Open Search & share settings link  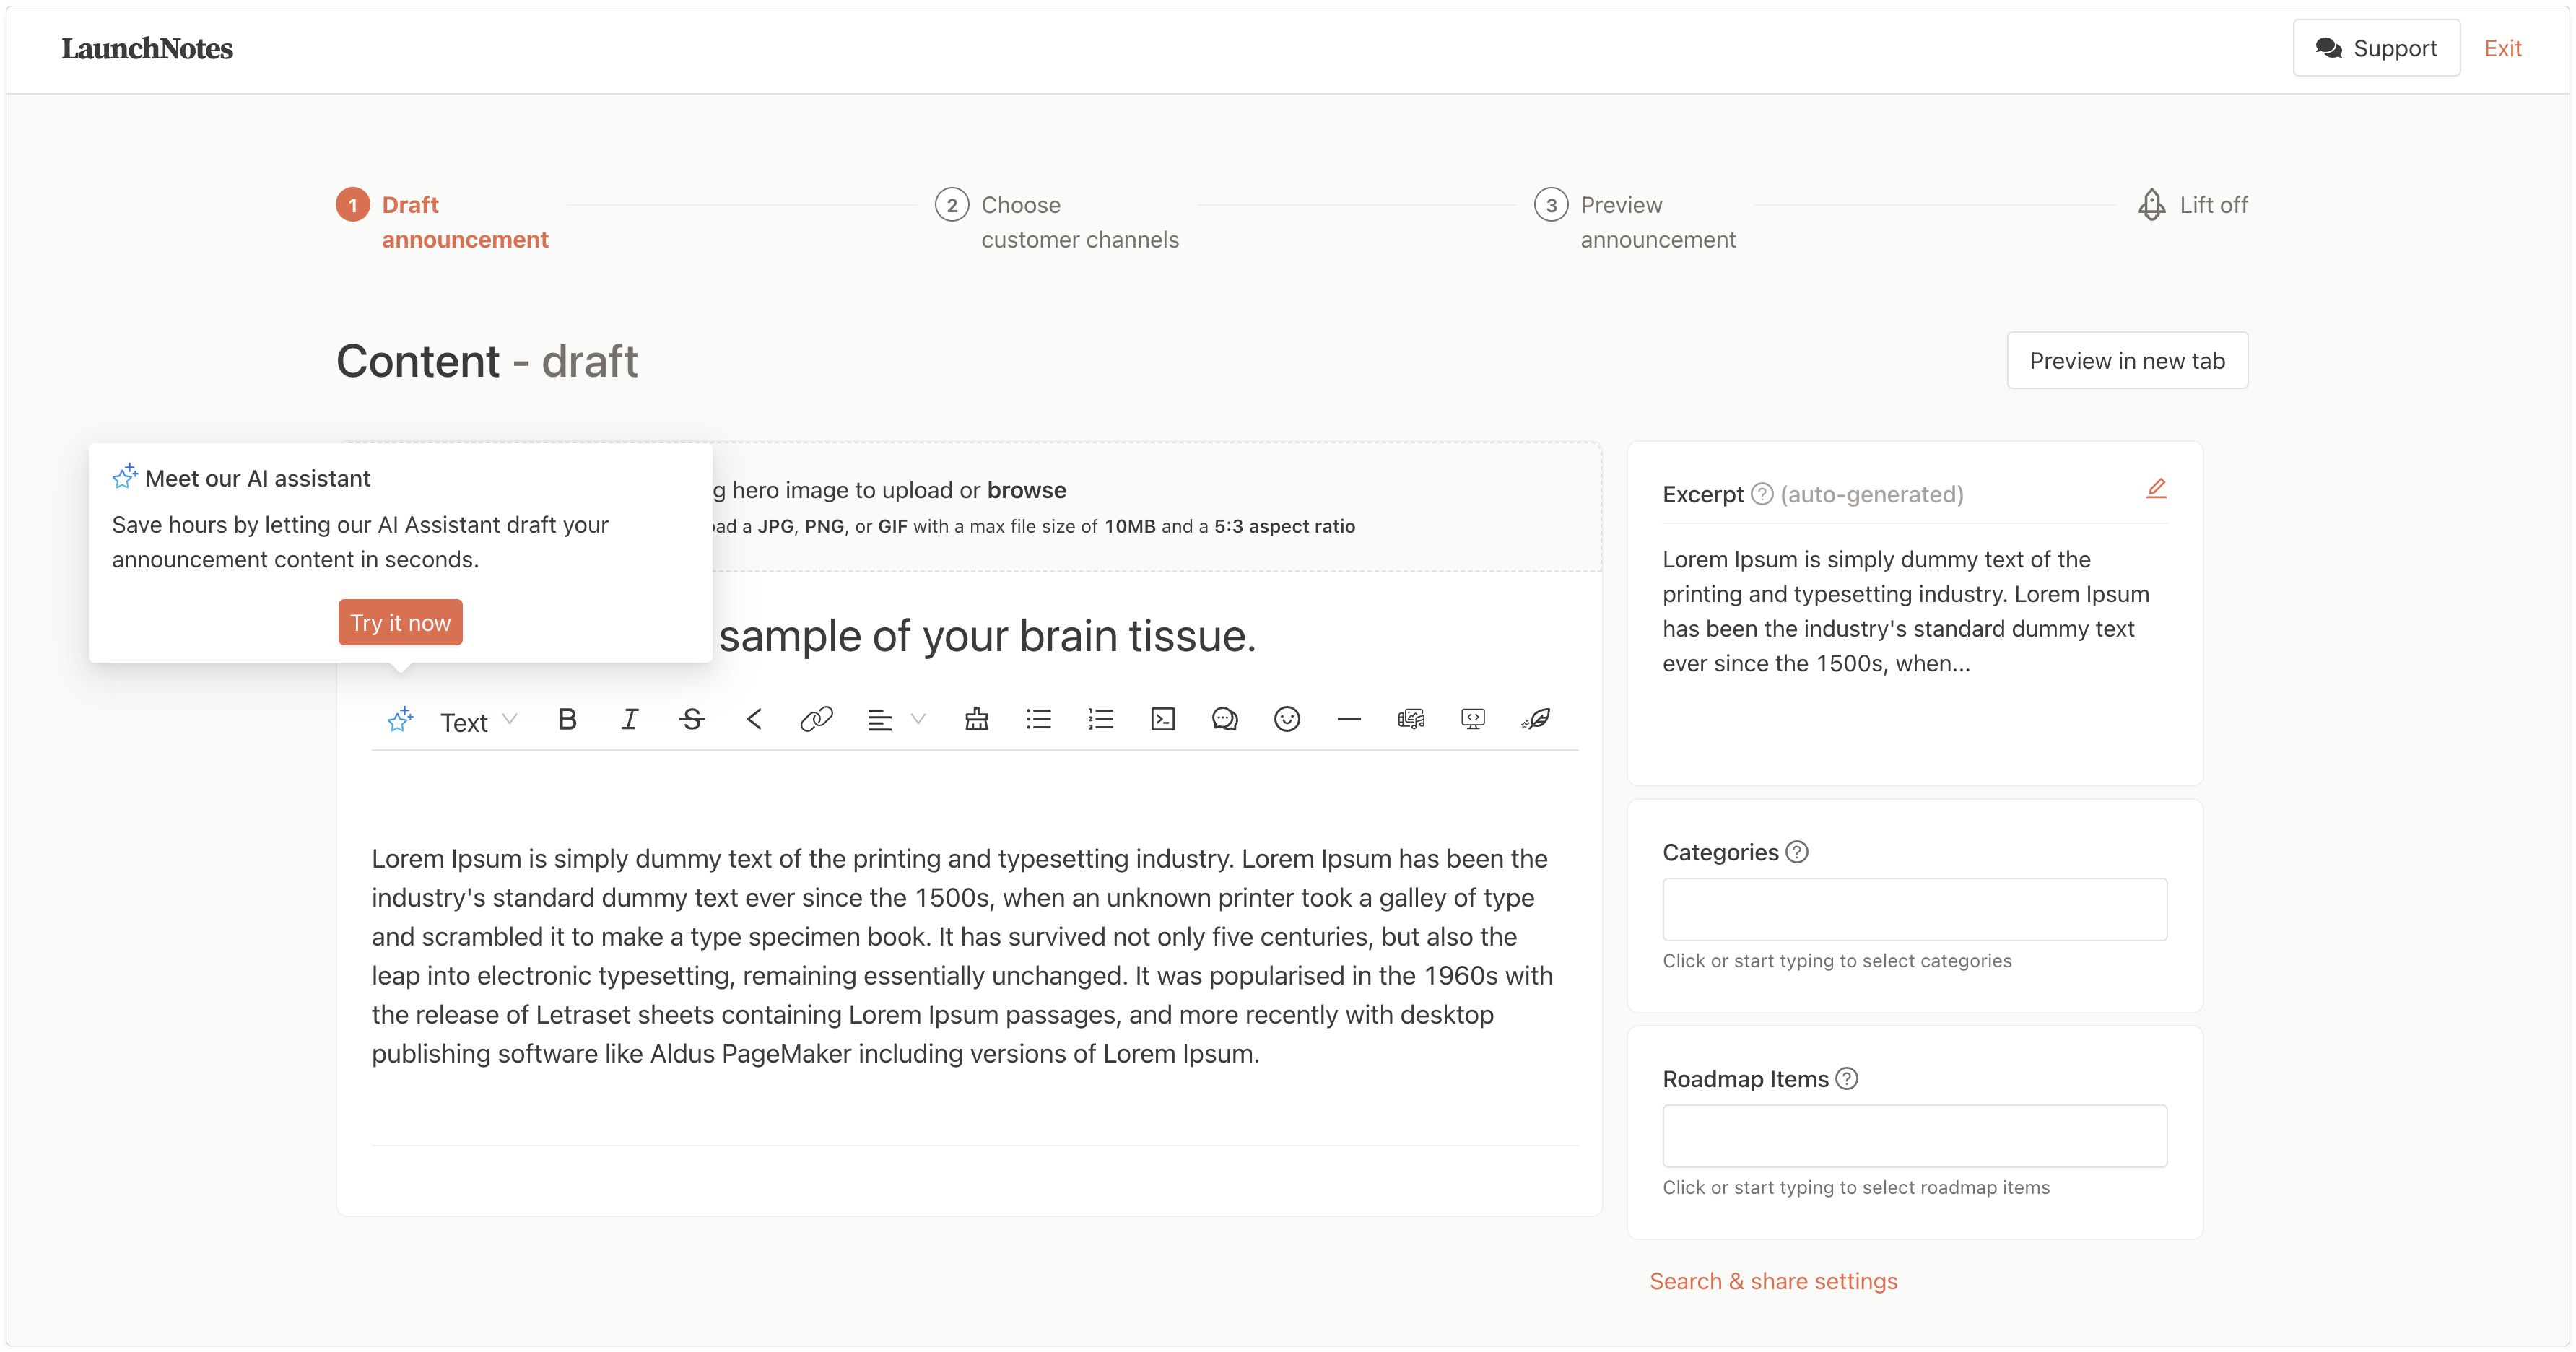(x=1773, y=1281)
